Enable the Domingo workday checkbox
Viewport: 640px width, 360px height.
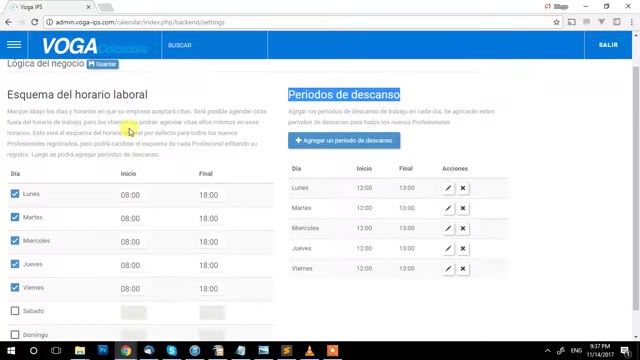(x=15, y=335)
